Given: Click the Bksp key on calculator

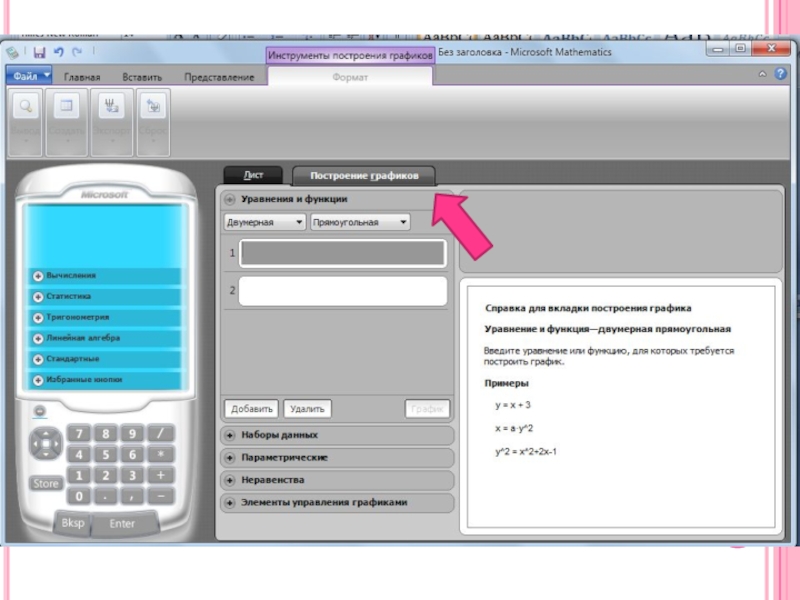Looking at the screenshot, I should 72,523.
